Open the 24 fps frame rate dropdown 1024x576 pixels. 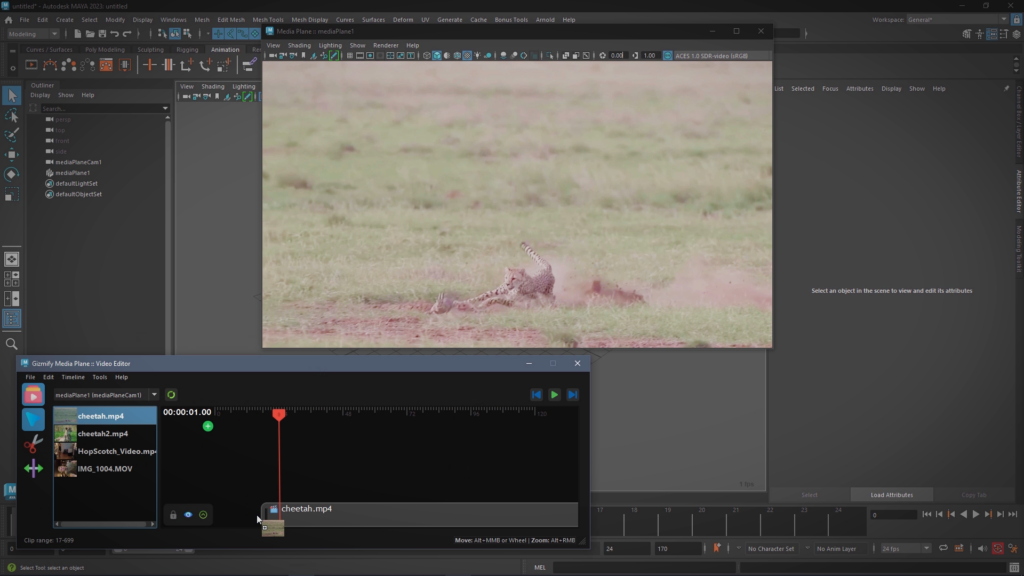point(904,549)
